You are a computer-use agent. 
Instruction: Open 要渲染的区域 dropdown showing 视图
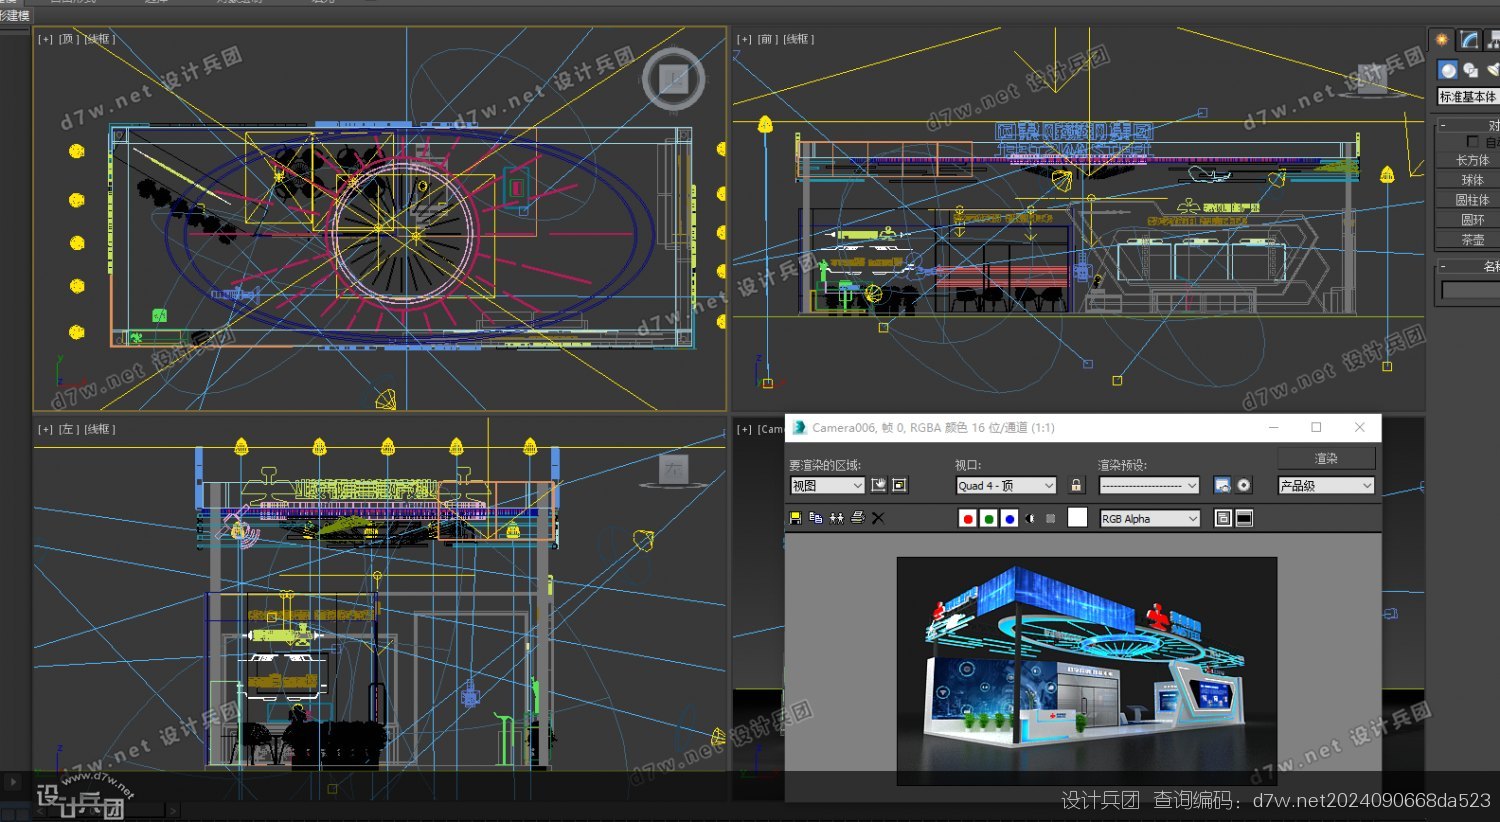coord(827,485)
